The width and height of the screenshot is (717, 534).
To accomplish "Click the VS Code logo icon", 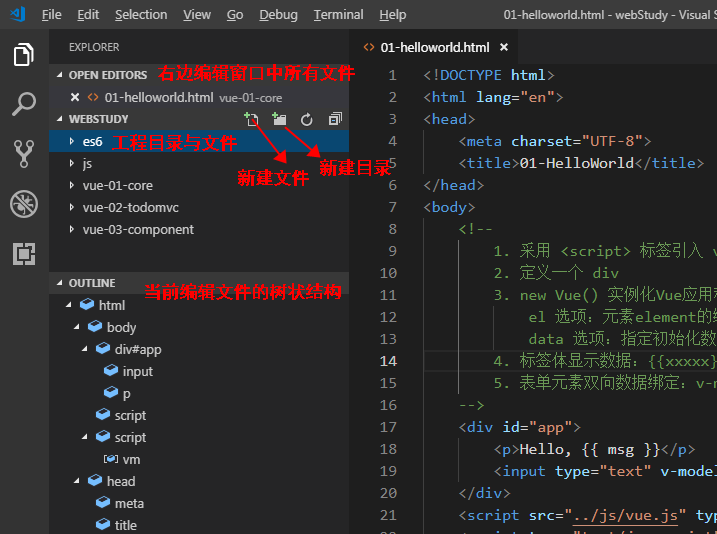I will [x=18, y=15].
